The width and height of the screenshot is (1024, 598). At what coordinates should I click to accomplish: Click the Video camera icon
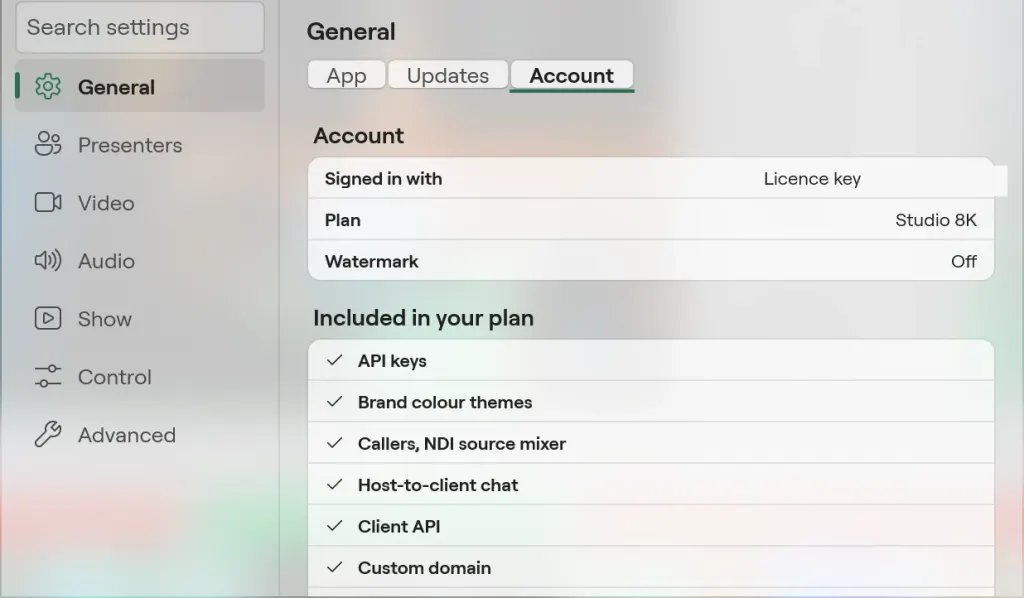[x=48, y=202]
